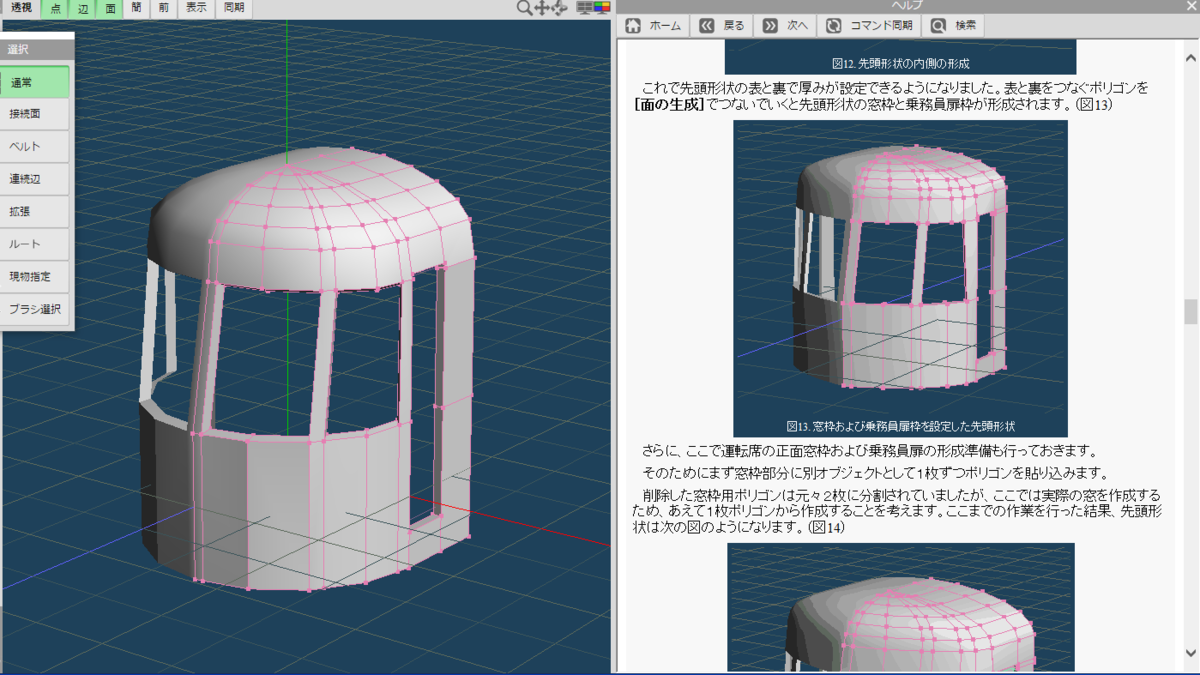The image size is (1200, 675).
Task: Select the ルート route selection mode
Action: (x=35, y=244)
